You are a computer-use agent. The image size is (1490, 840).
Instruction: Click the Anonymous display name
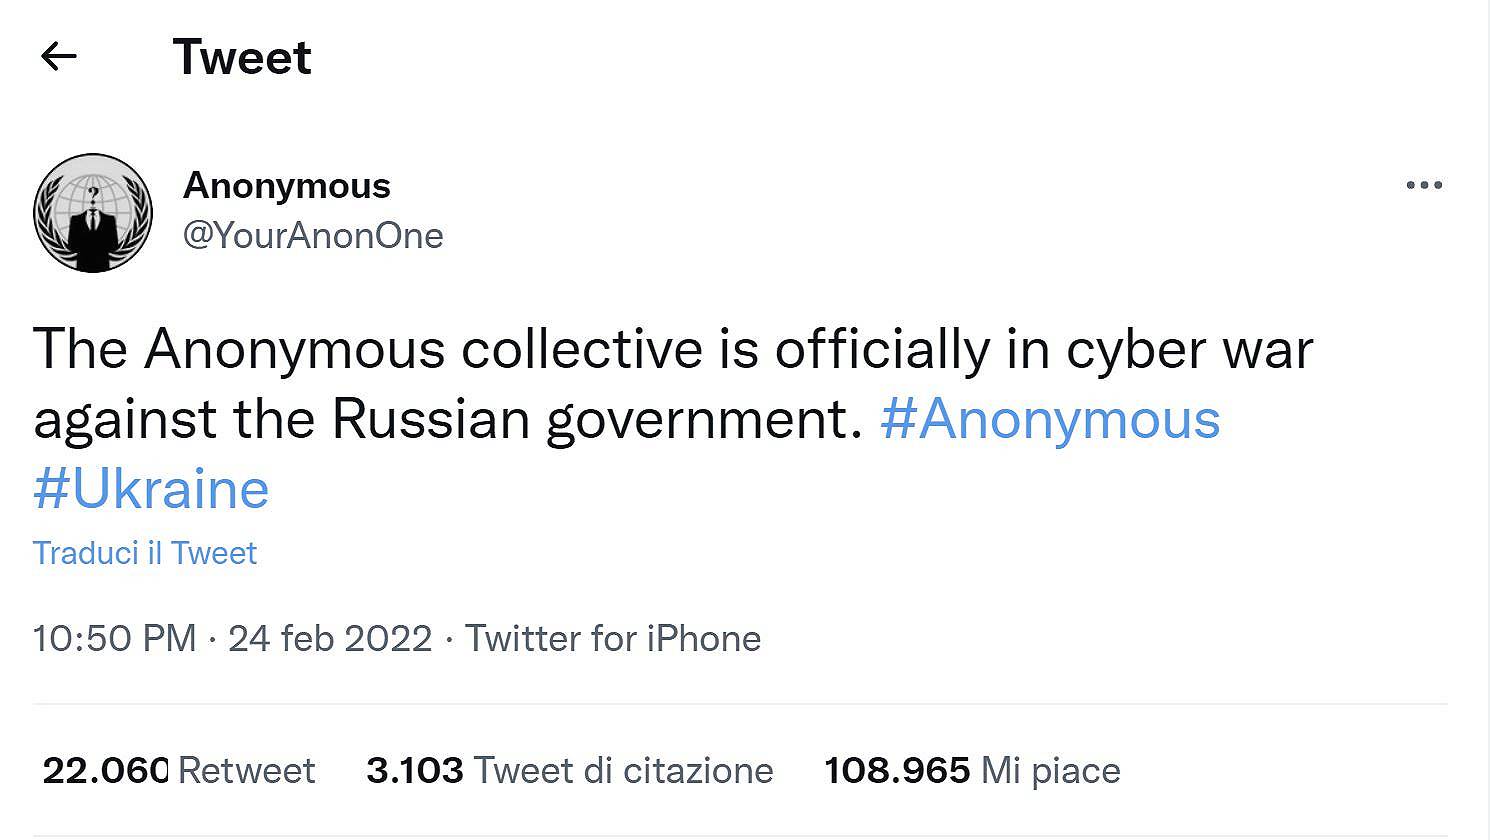pyautogui.click(x=287, y=185)
